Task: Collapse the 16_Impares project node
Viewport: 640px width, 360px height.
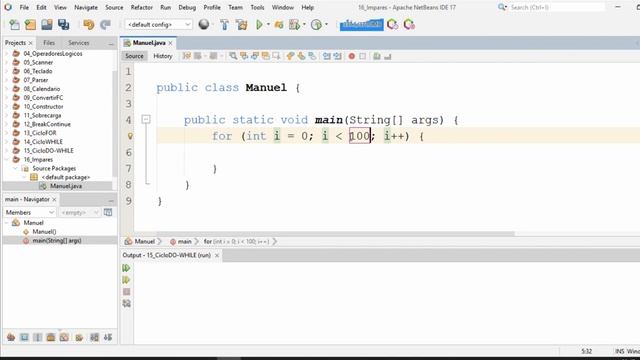Action: click(6, 160)
